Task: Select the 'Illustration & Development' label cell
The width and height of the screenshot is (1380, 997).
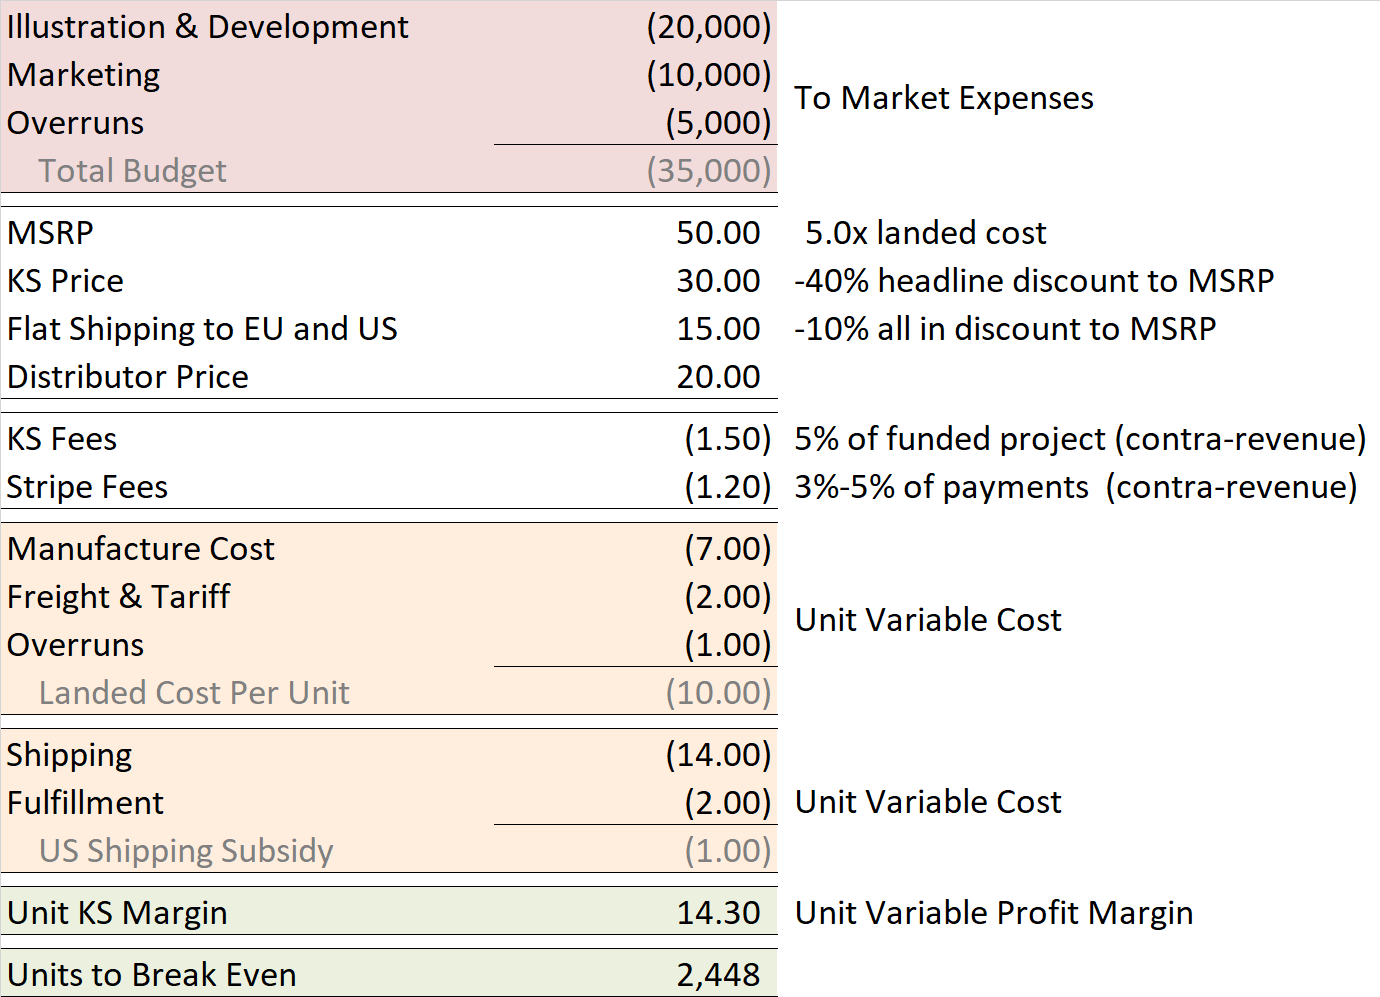Action: pos(208,27)
